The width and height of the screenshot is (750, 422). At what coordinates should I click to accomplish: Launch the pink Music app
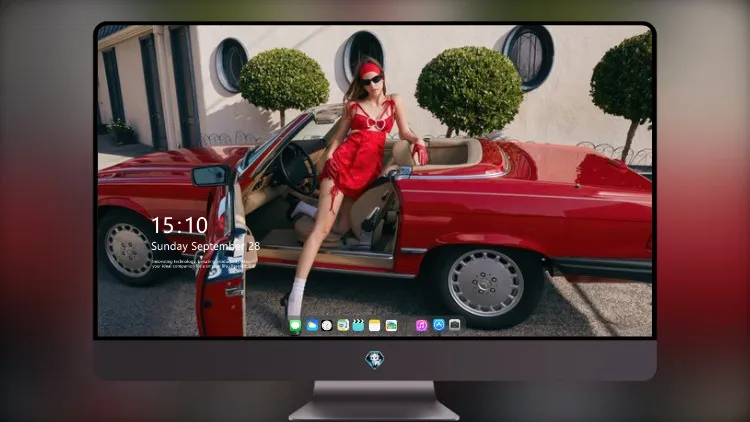coord(421,325)
